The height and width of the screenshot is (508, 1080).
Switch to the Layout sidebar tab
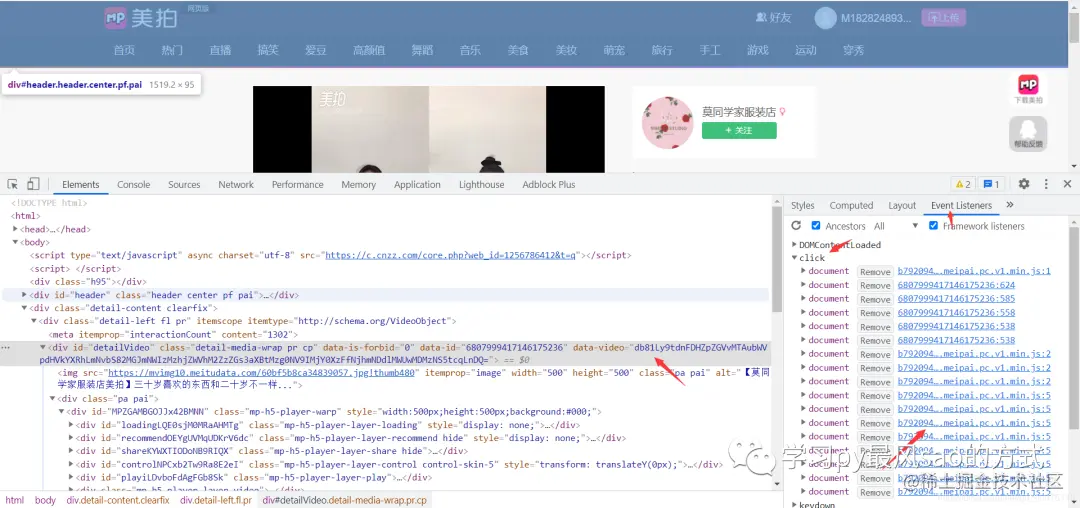[x=902, y=205]
